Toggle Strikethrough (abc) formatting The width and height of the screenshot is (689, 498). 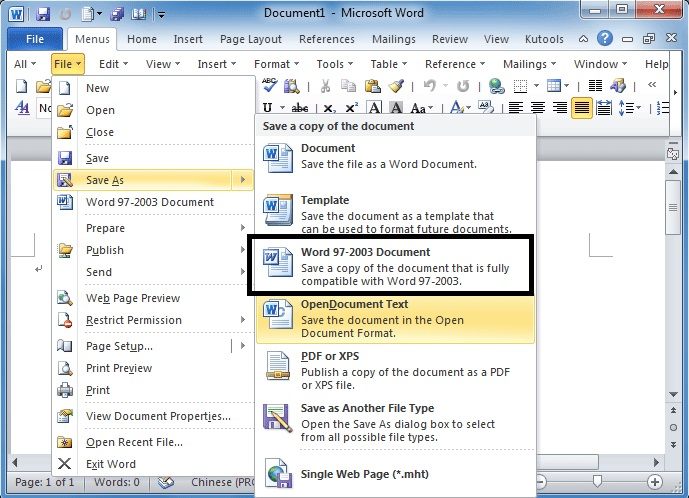[300, 108]
